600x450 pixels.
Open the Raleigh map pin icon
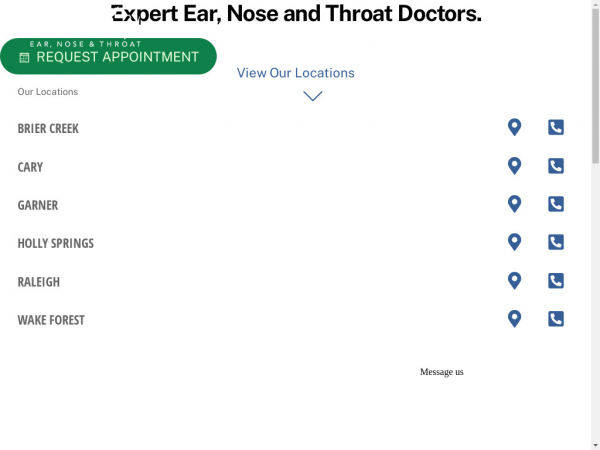pyautogui.click(x=514, y=281)
